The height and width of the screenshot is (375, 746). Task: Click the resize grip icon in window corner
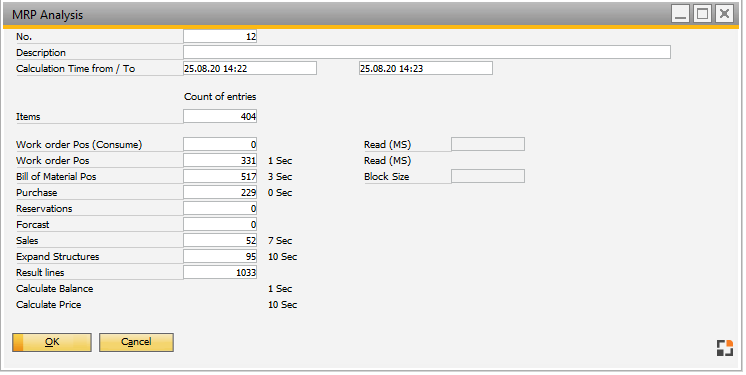[x=725, y=348]
